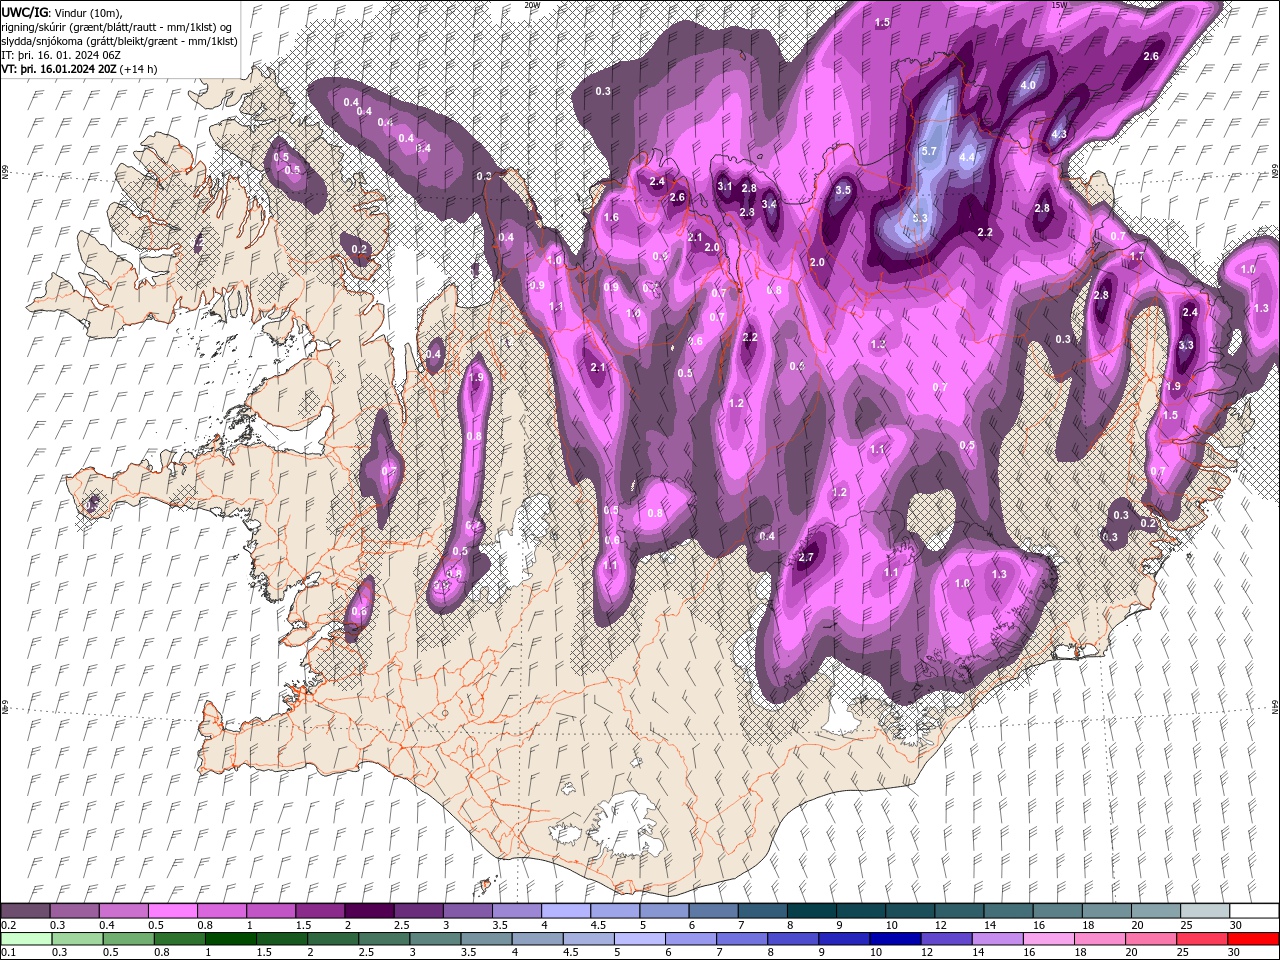Click darkest green swatch for 1 in rain legend
1280x960 pixels.
pos(230,939)
